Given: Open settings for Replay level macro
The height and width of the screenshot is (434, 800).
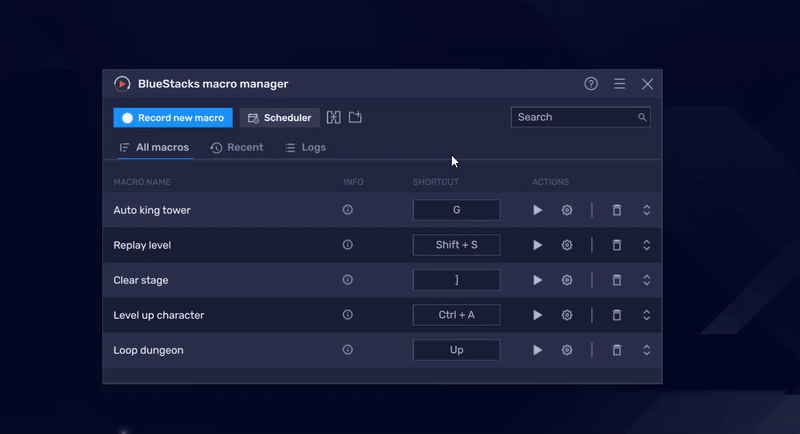Looking at the screenshot, I should [x=567, y=245].
